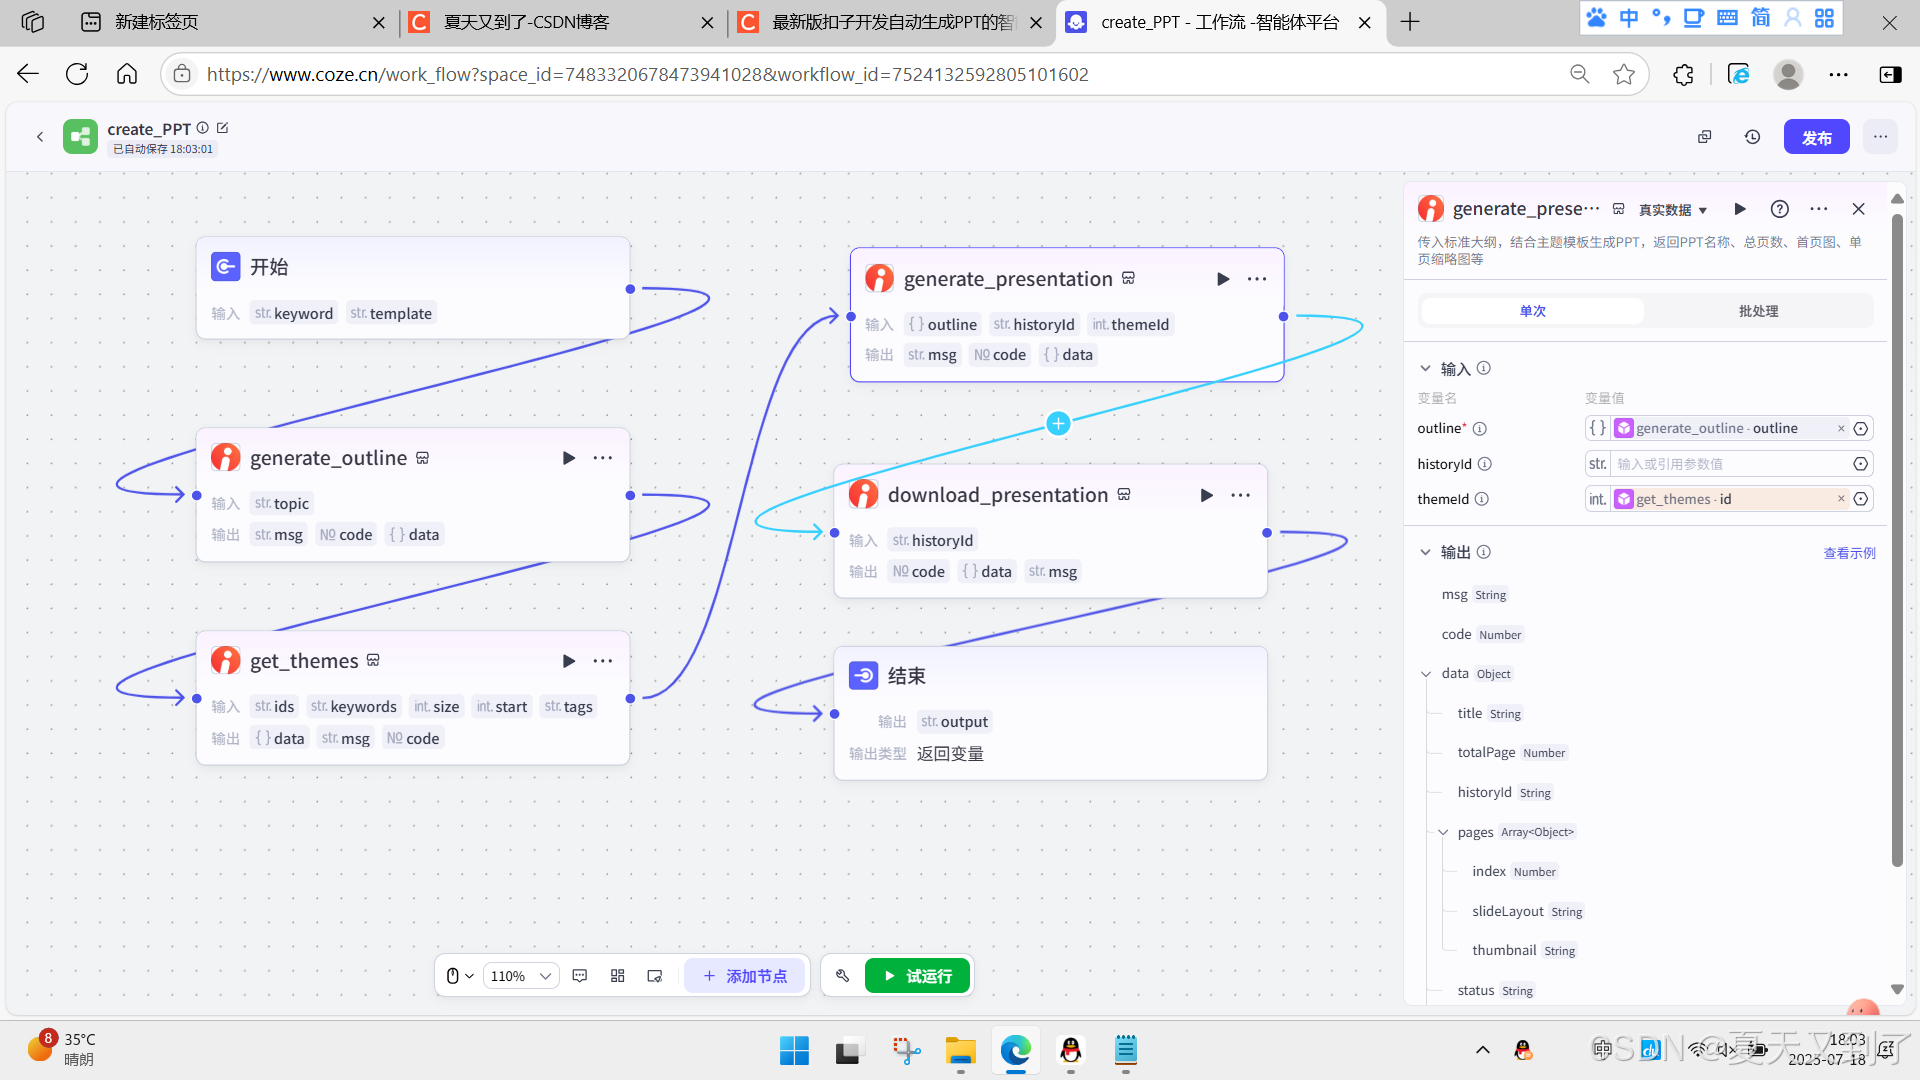Click the auto-layout grid icon
The height and width of the screenshot is (1080, 1920).
pyautogui.click(x=617, y=976)
